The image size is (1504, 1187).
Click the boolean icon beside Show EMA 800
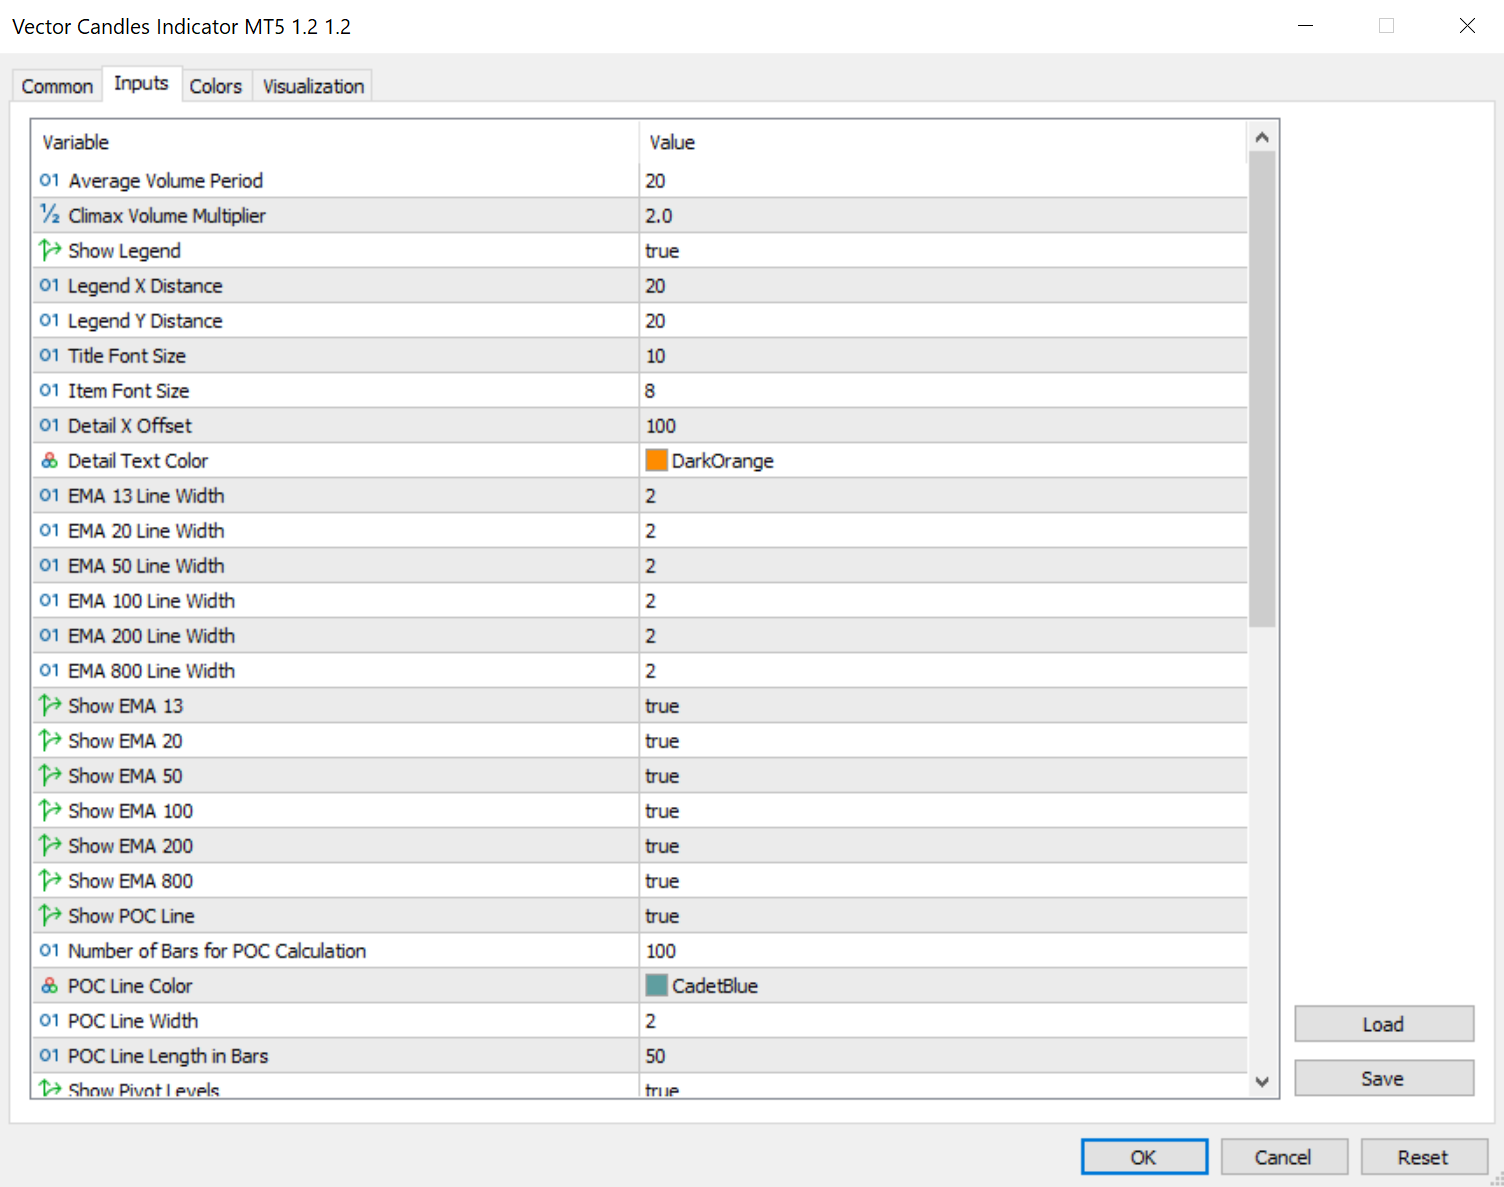(49, 881)
